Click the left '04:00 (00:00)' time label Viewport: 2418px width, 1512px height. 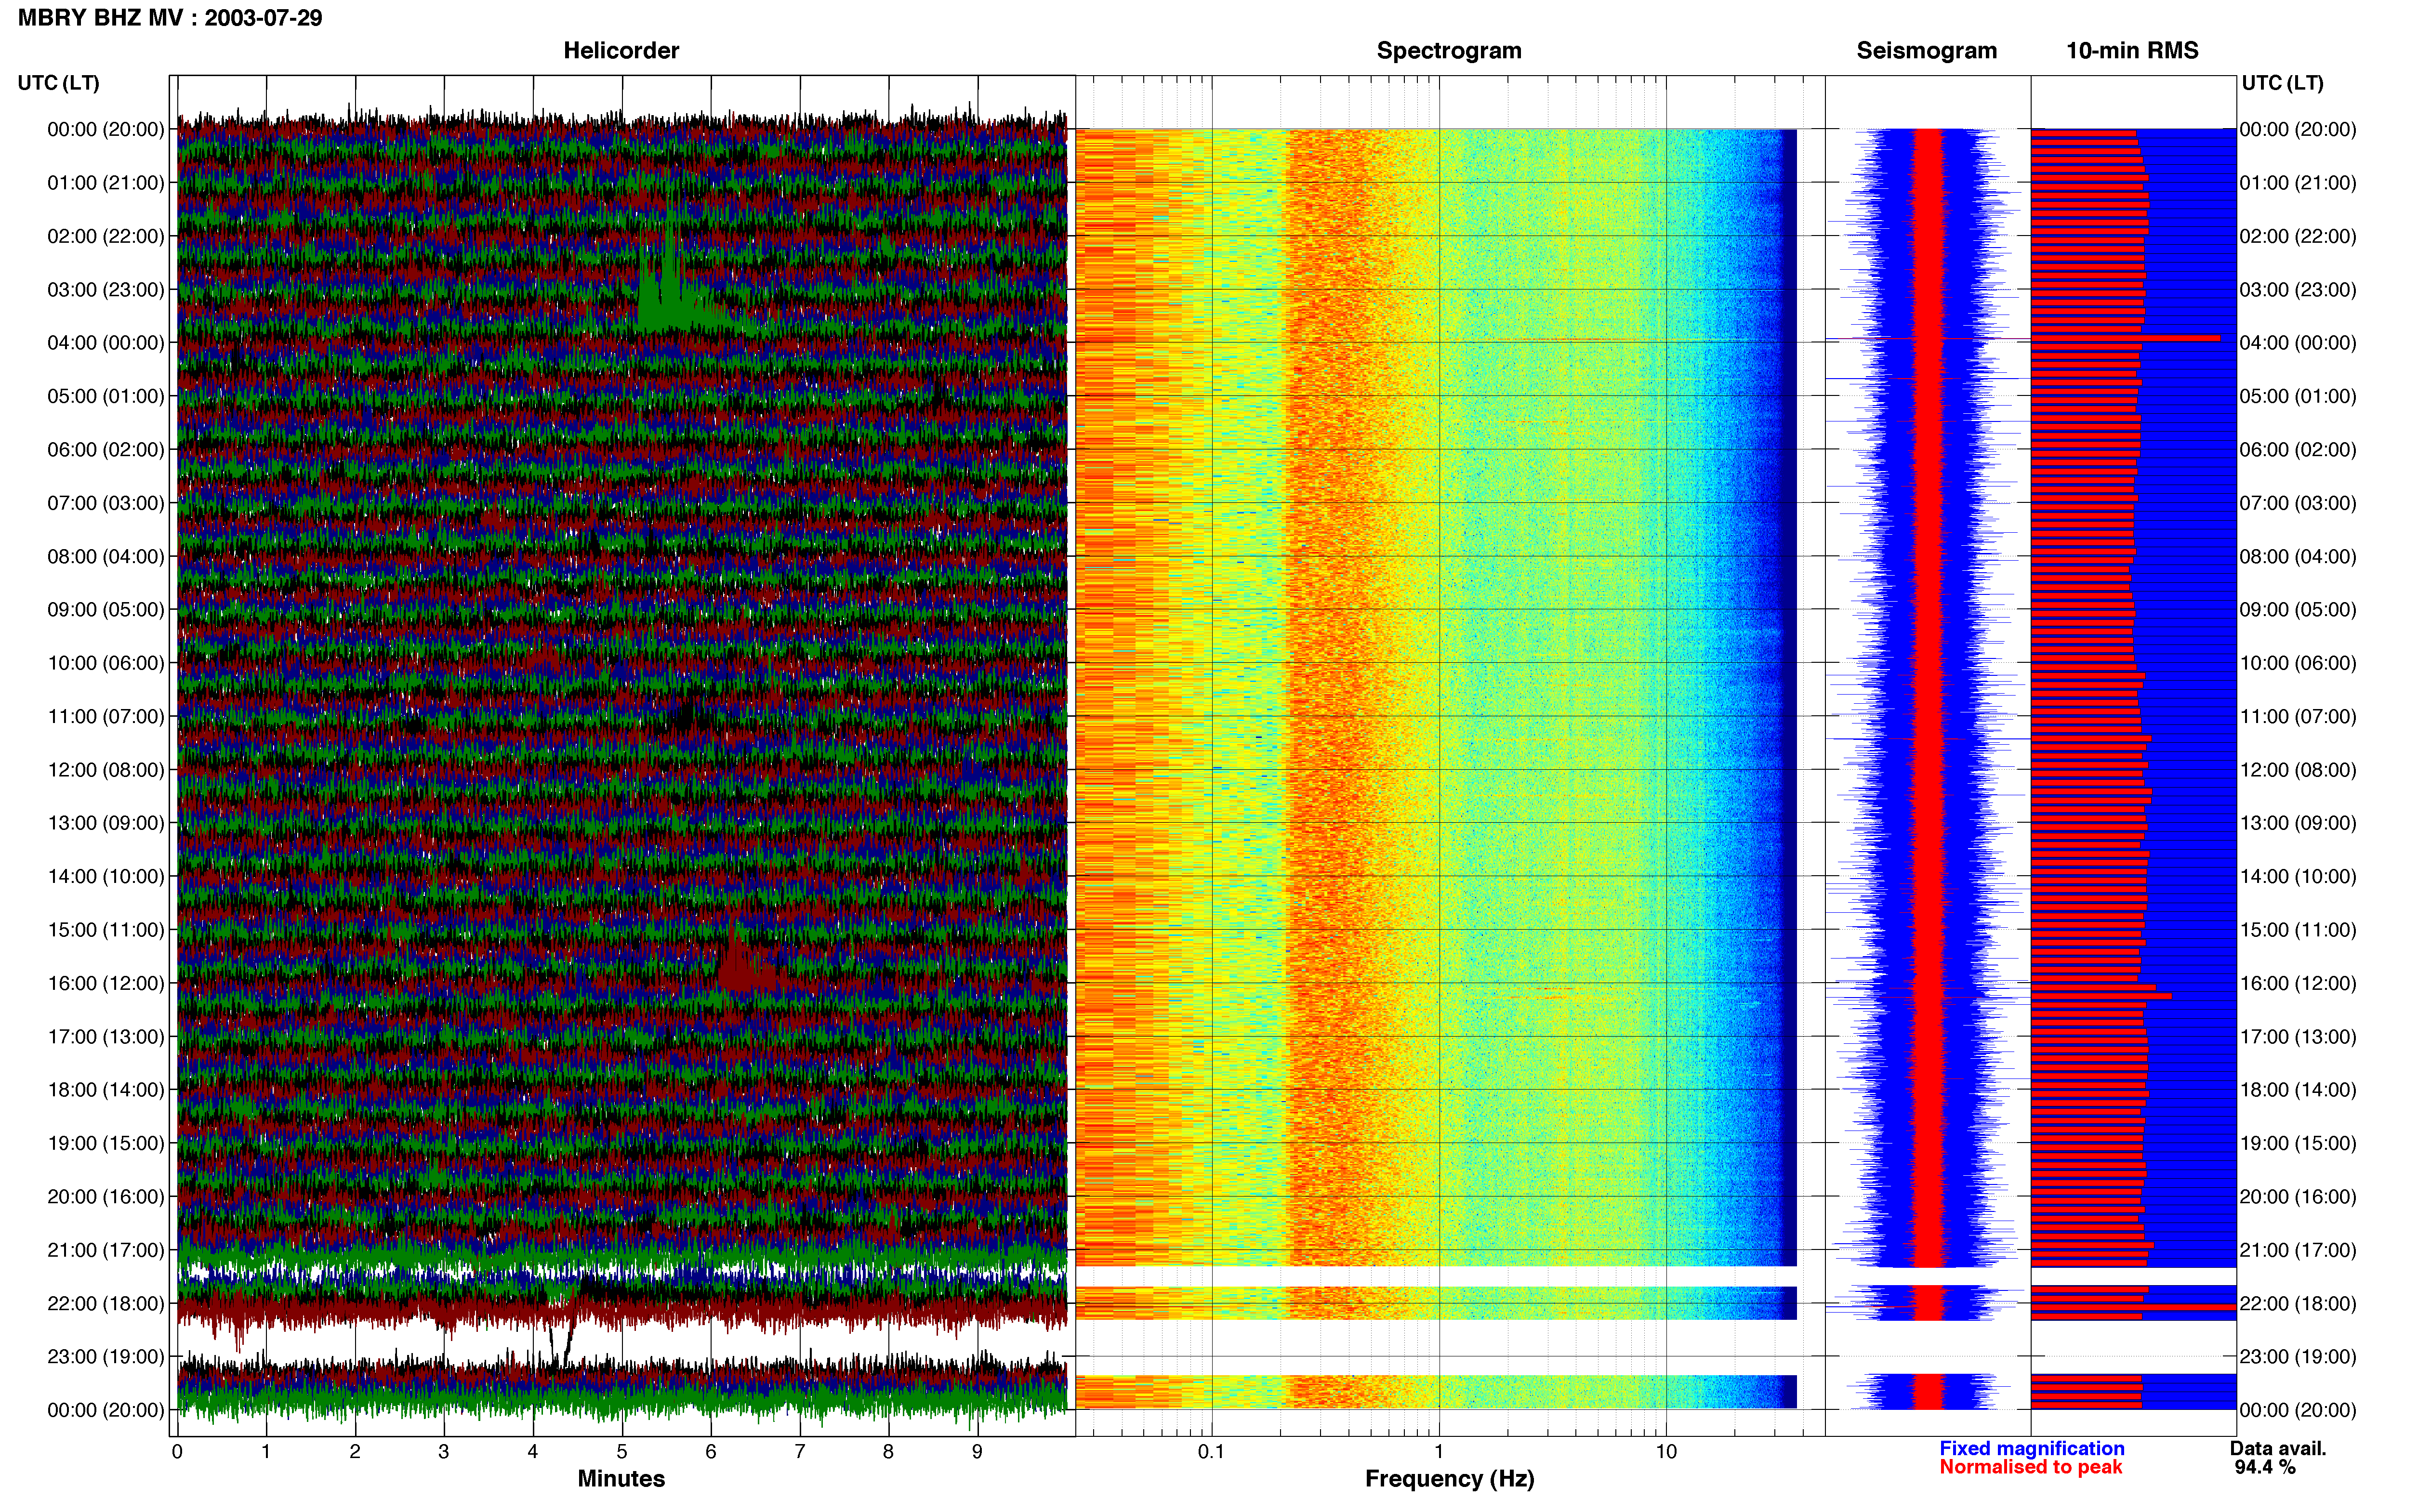click(106, 342)
